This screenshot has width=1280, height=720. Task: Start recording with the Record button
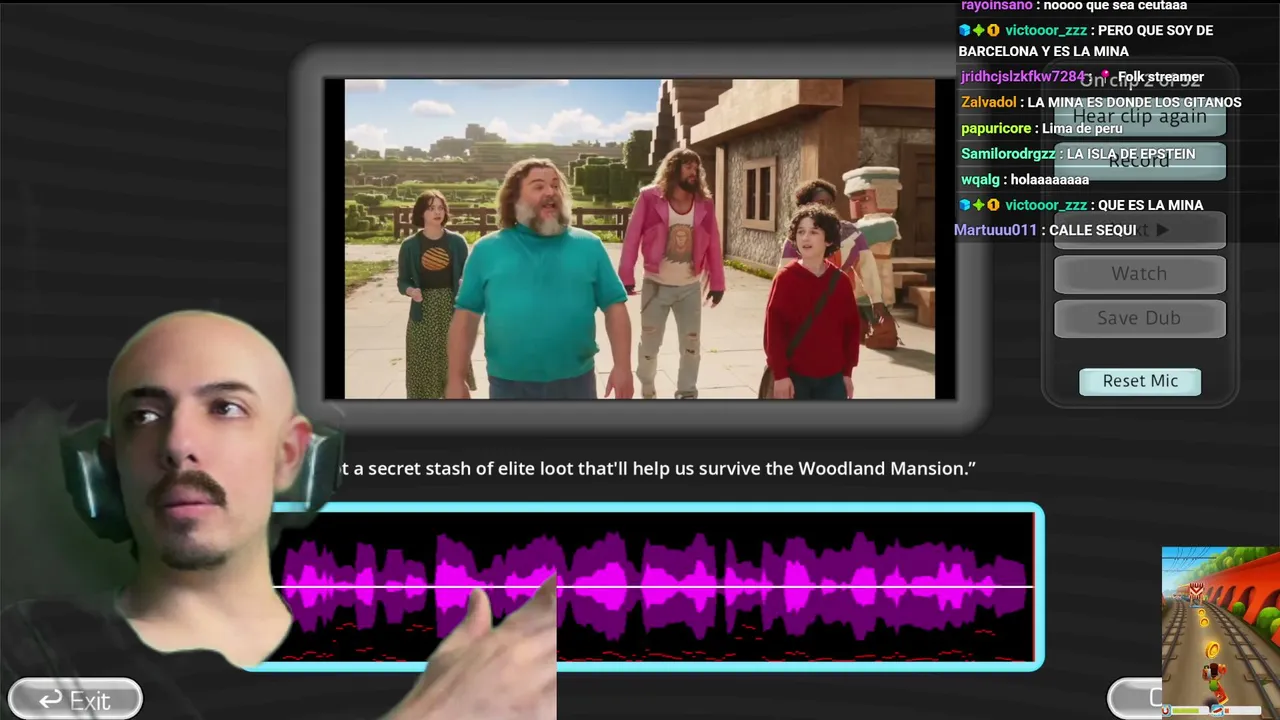[1139, 161]
